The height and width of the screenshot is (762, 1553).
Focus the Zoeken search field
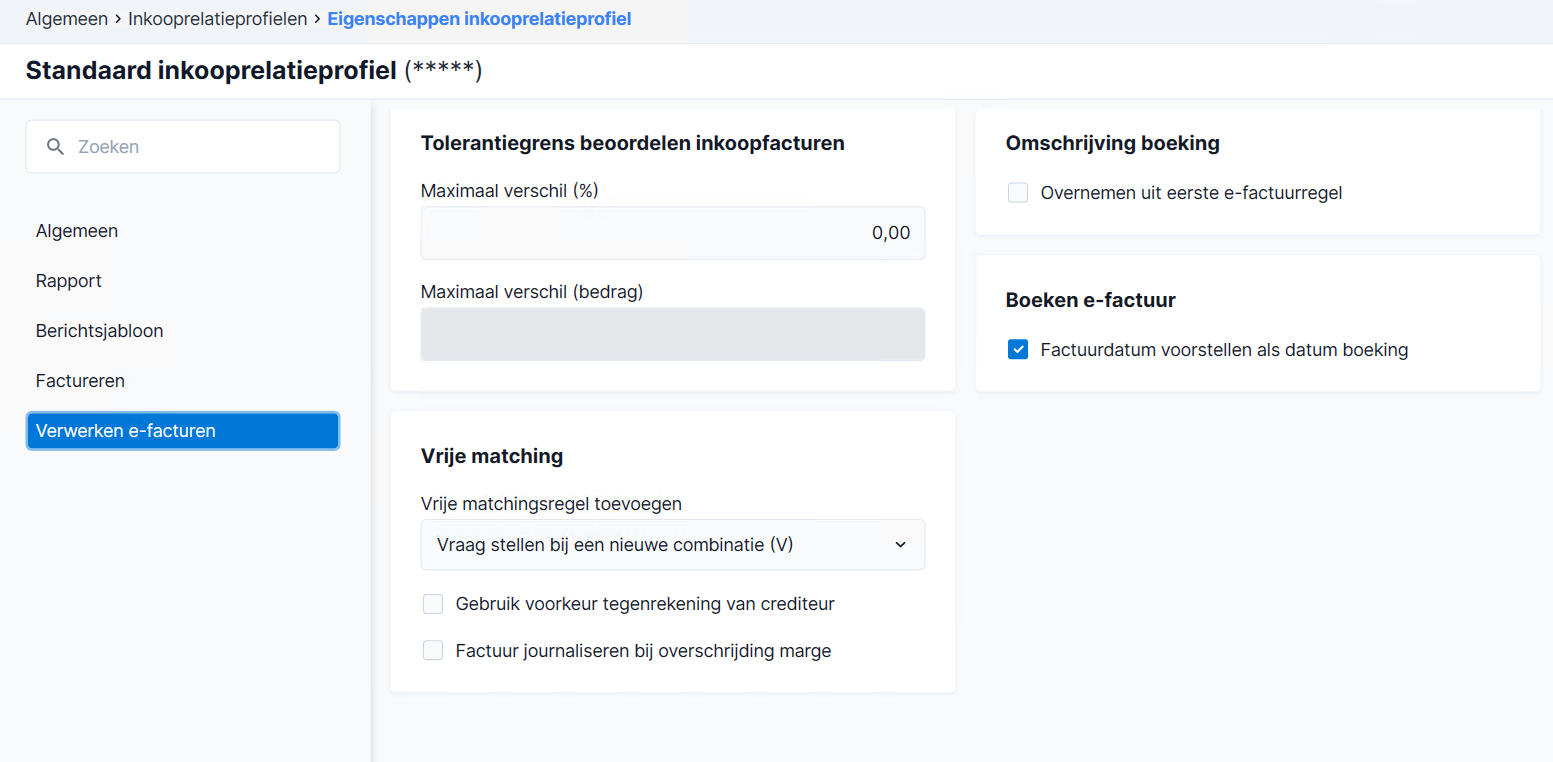pyautogui.click(x=183, y=147)
